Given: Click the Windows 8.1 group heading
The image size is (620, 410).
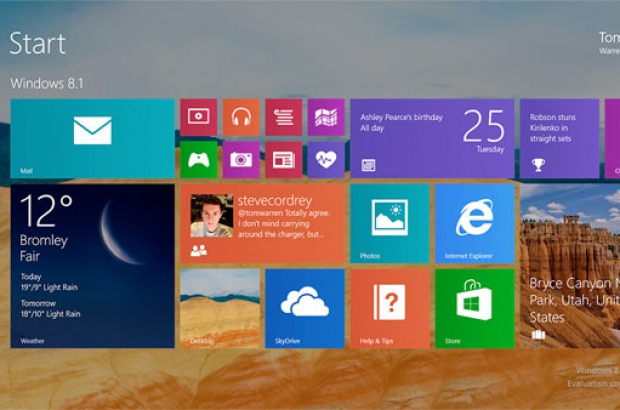Looking at the screenshot, I should 47,83.
